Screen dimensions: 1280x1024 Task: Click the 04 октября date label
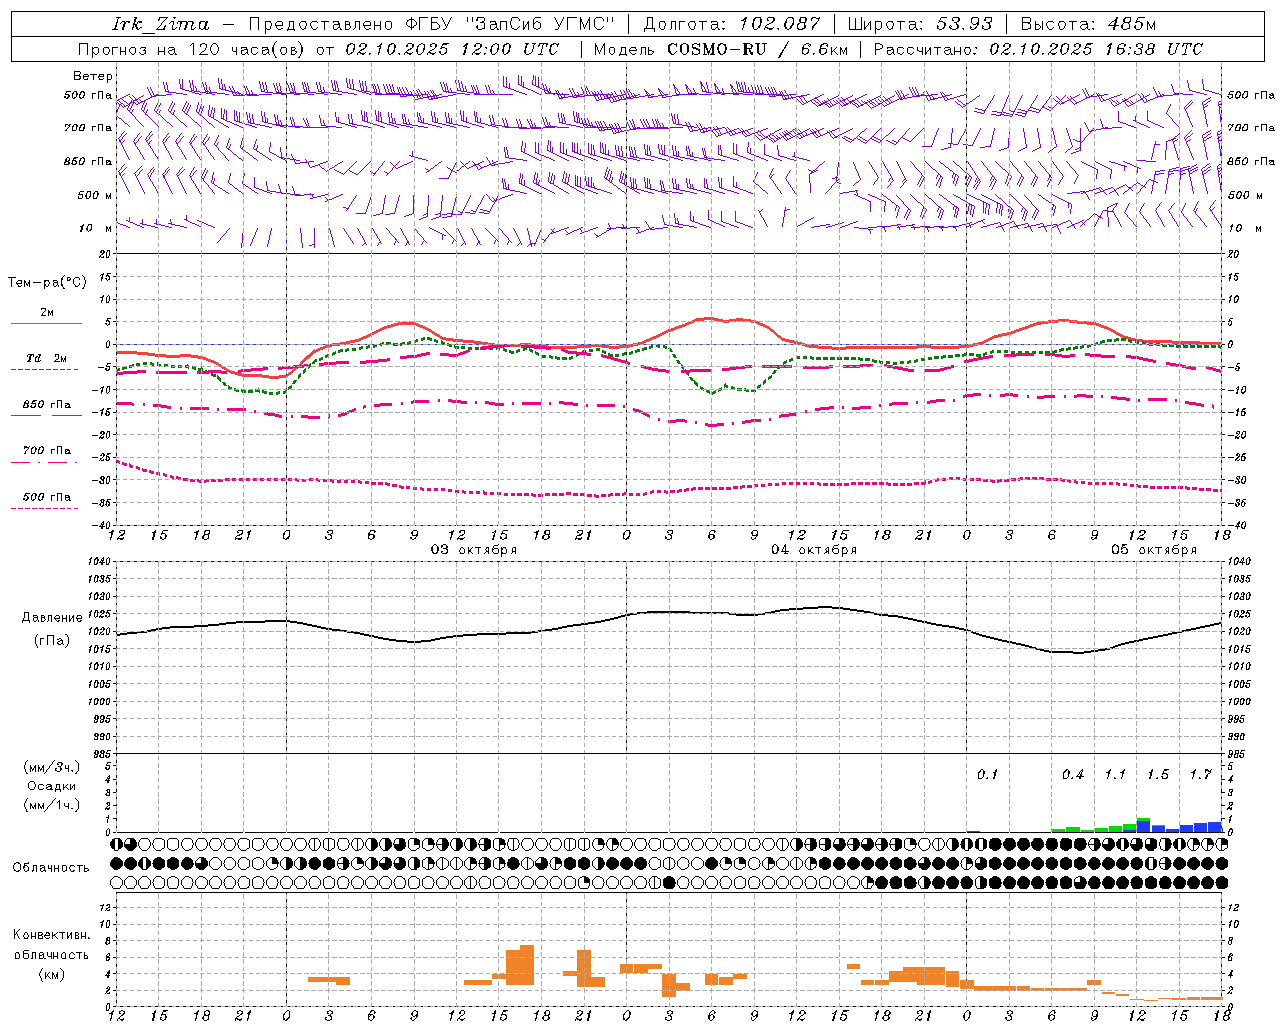(x=814, y=550)
